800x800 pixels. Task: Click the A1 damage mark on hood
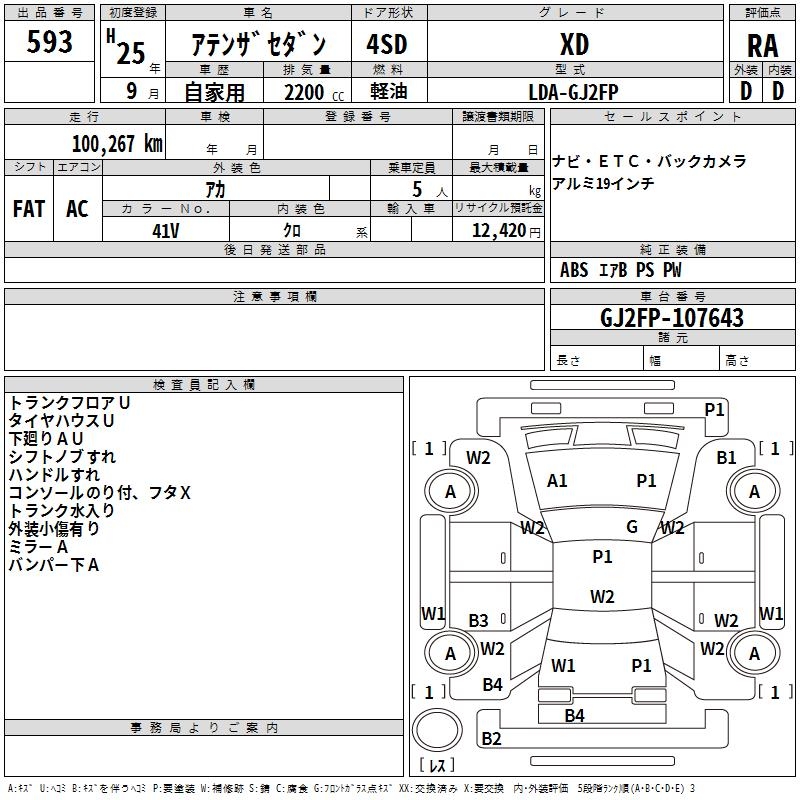click(x=558, y=481)
